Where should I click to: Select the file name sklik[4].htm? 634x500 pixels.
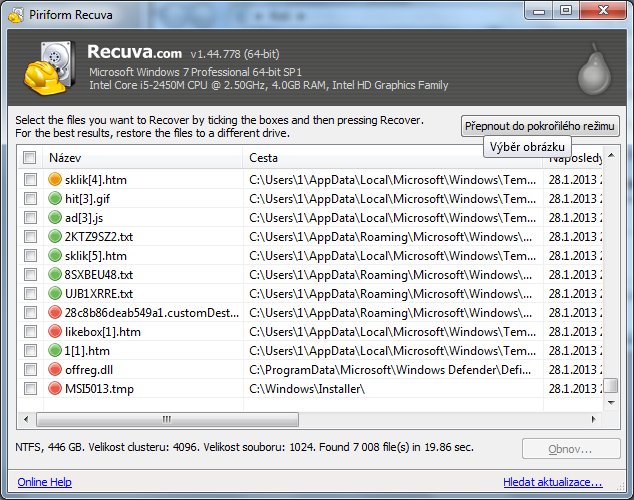tap(96, 179)
